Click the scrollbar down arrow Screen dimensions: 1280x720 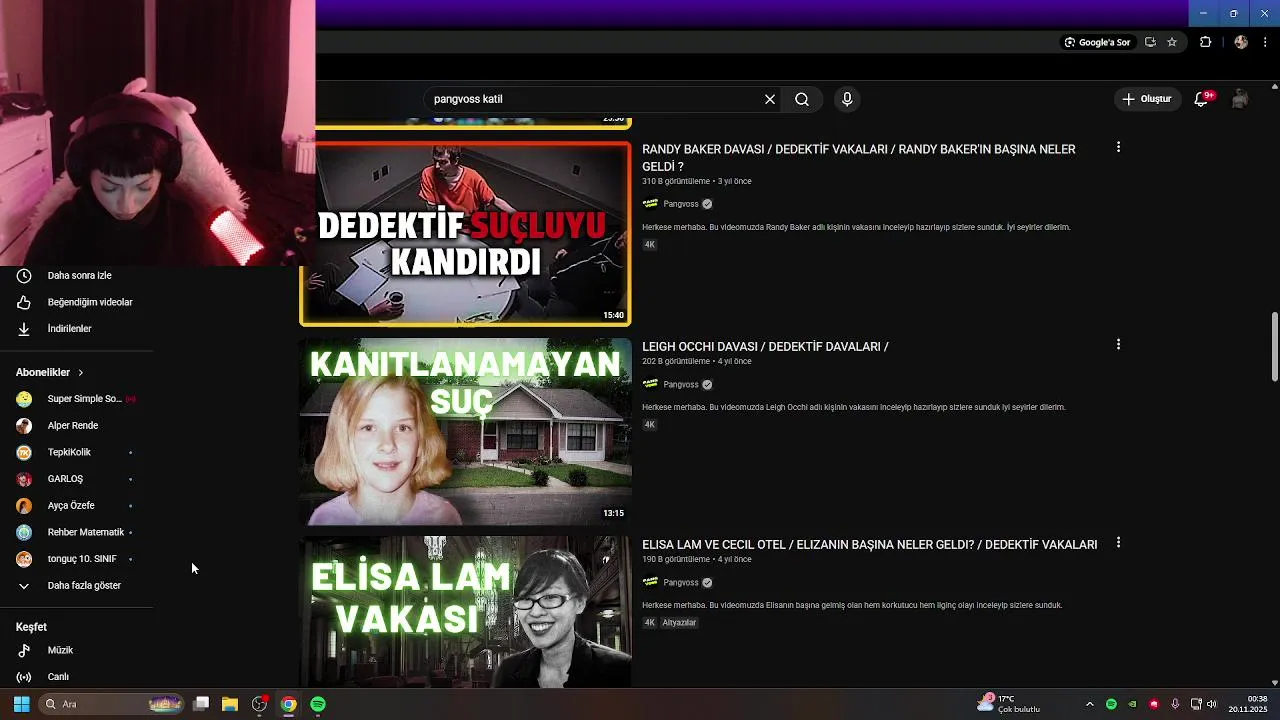1274,682
